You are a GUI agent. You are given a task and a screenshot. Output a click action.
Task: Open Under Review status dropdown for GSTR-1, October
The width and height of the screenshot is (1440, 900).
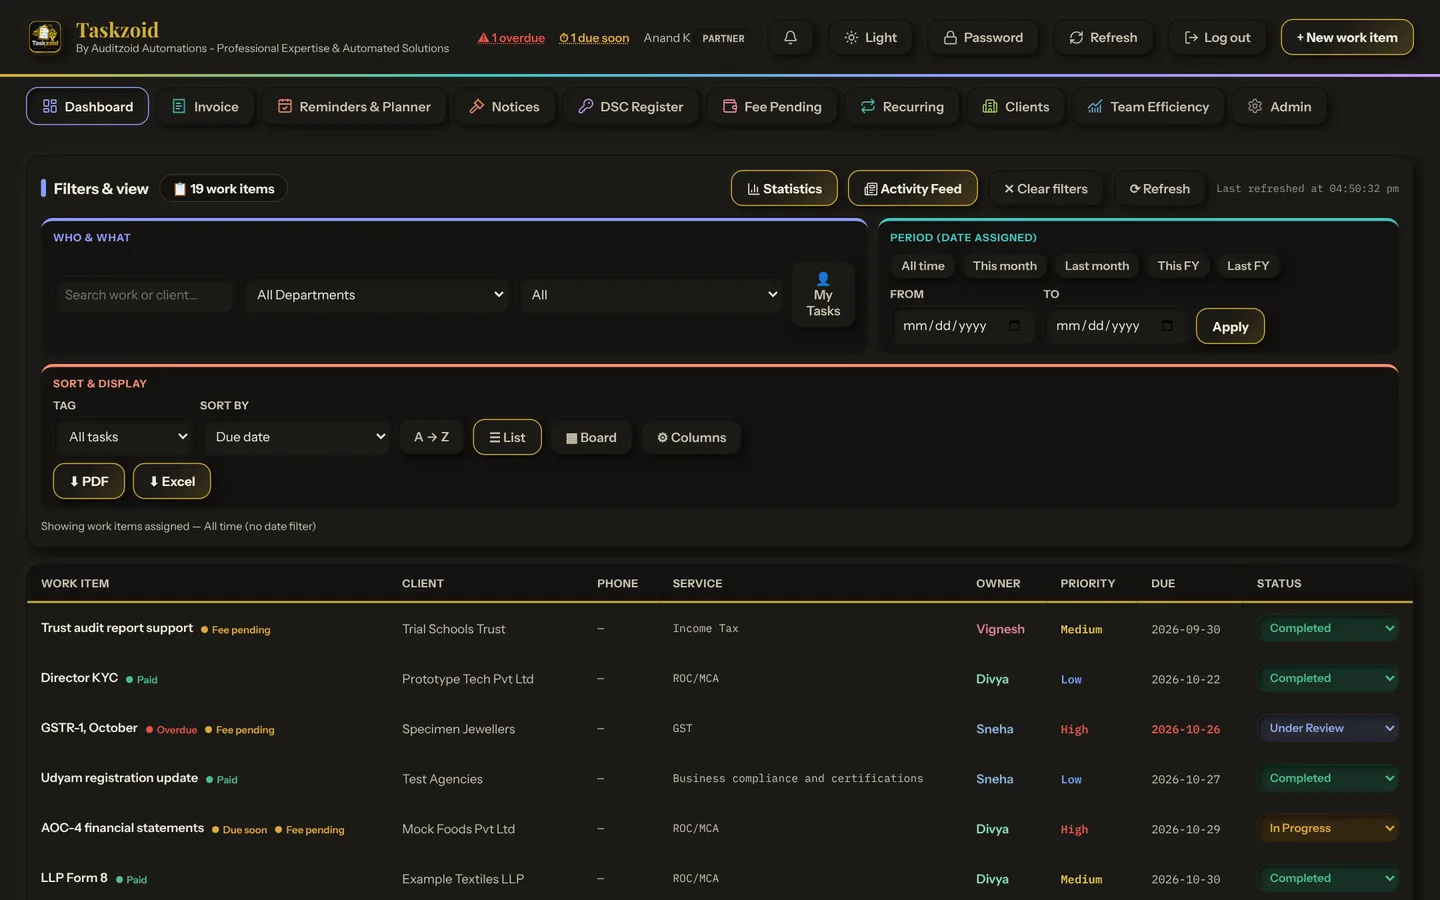point(1328,729)
